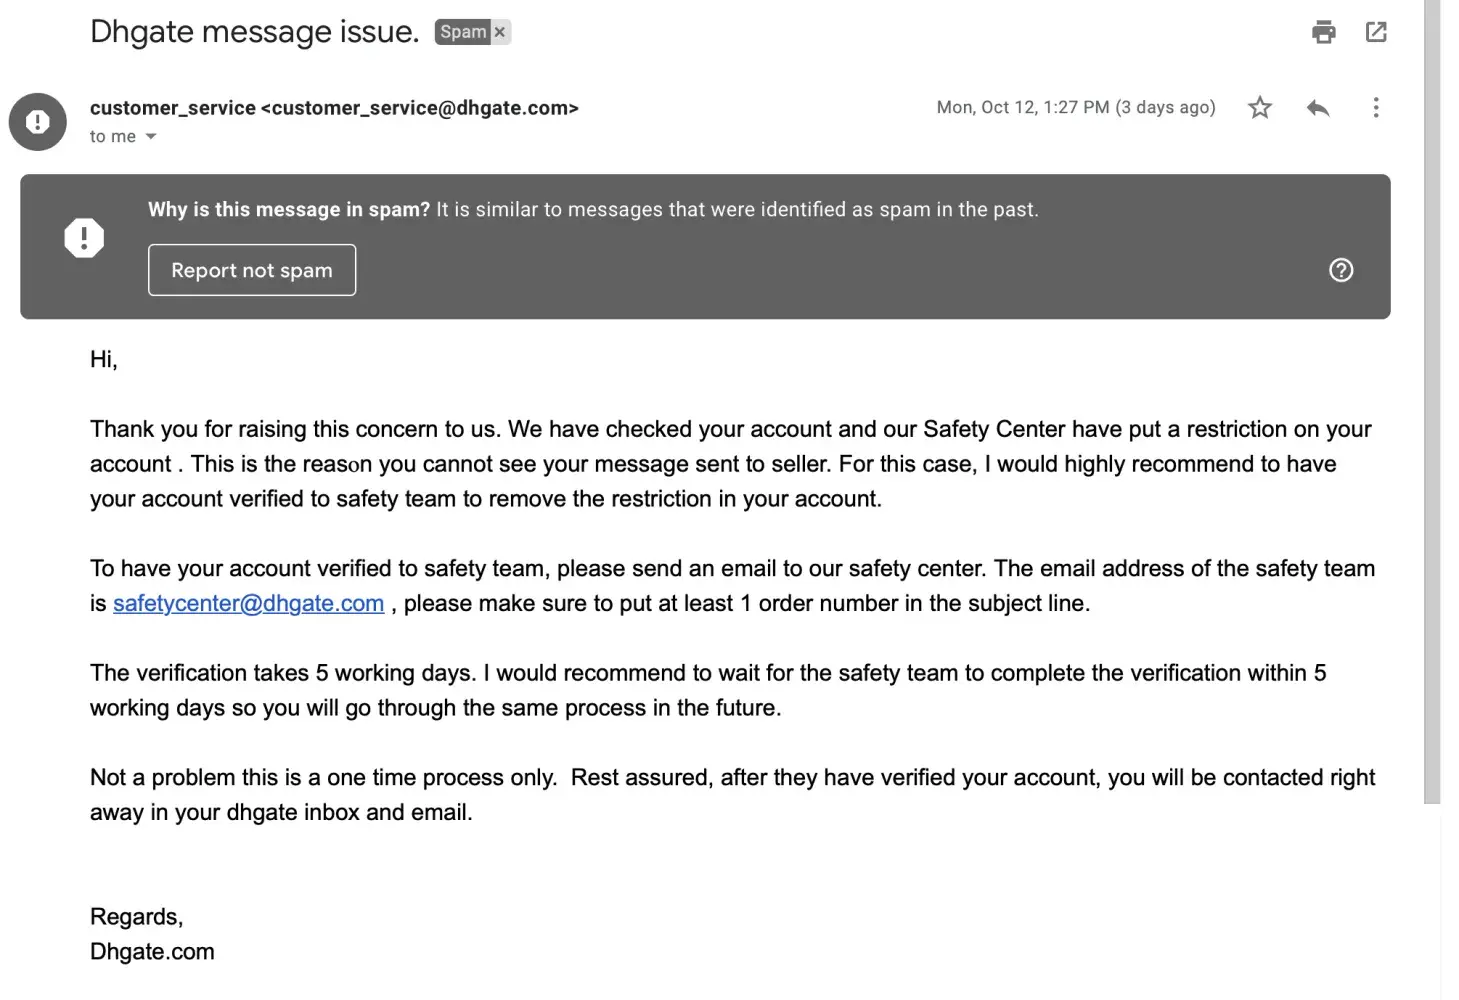Click the warning icon in the spam banner
Viewport: 1459px width, 1000px height.
(x=84, y=238)
